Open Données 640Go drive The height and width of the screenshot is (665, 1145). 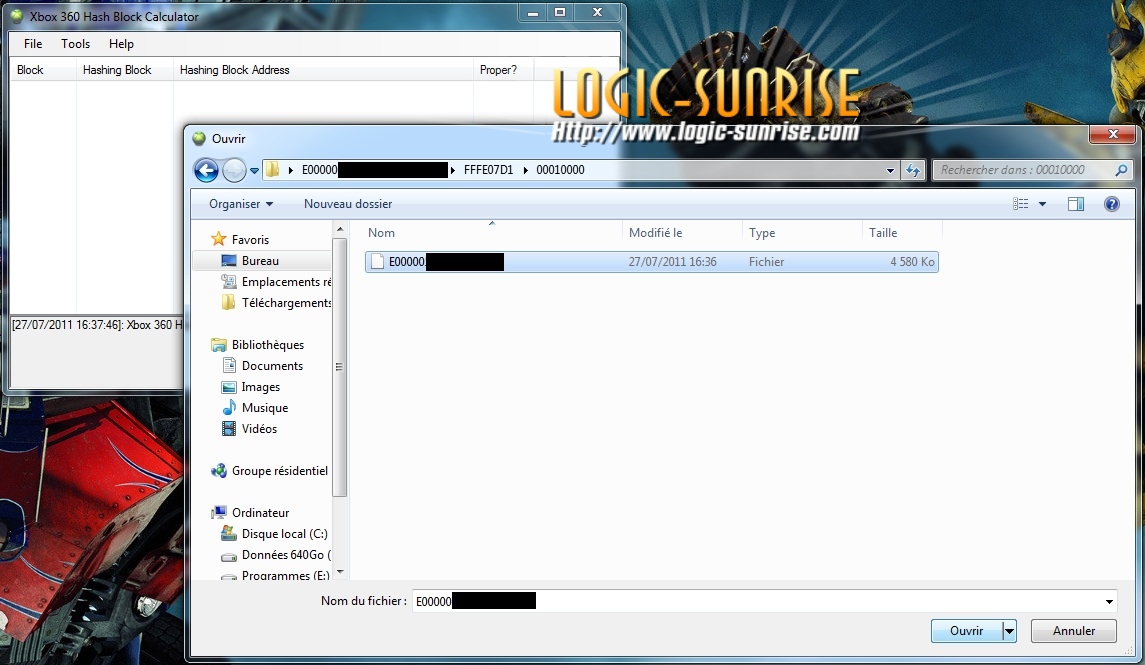click(x=286, y=555)
